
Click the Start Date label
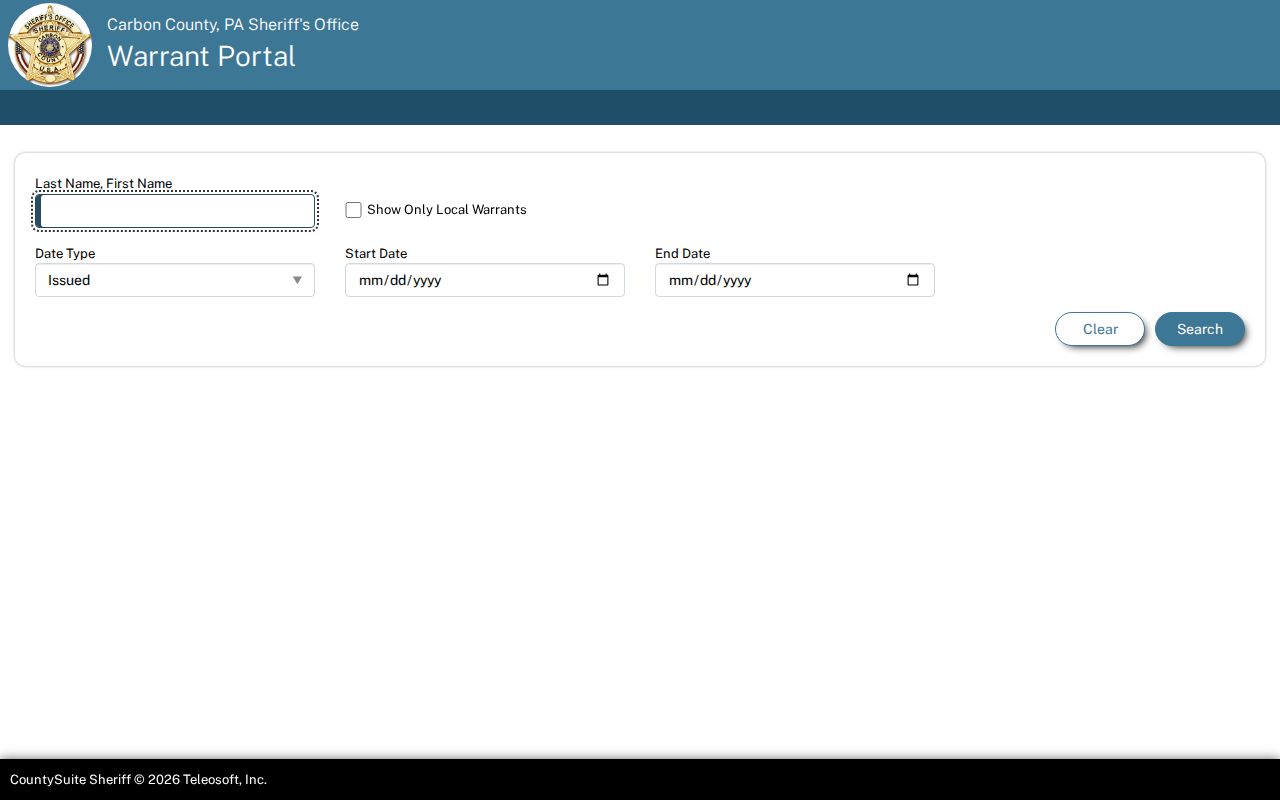click(x=376, y=254)
